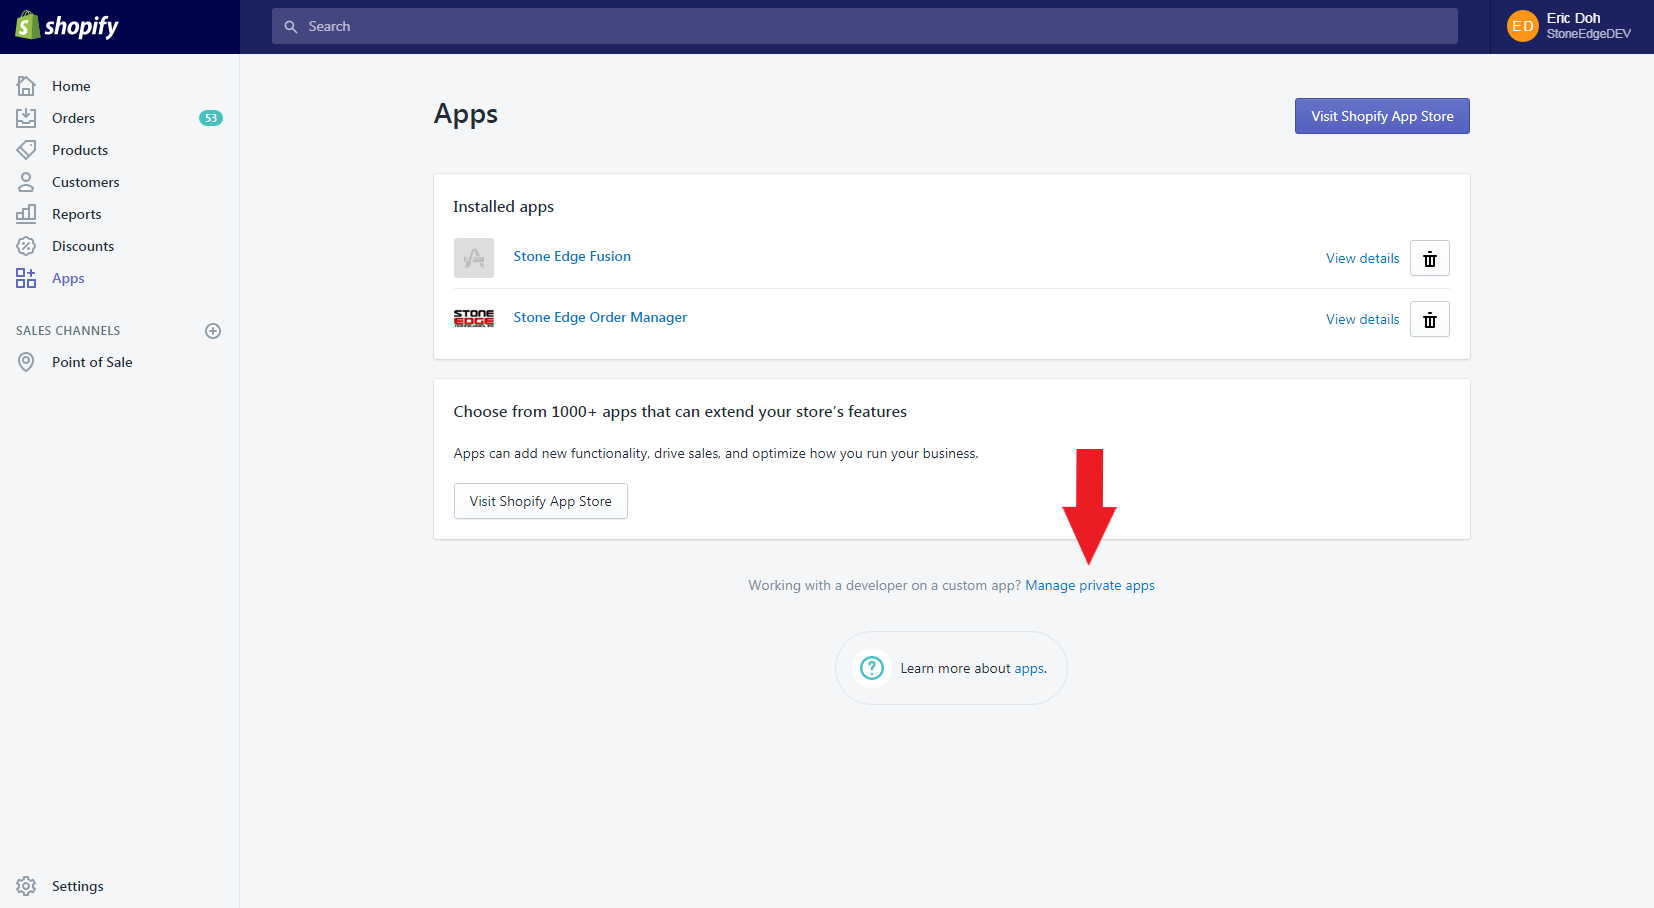Viewport: 1654px width, 908px height.
Task: Delete Stone Edge Order Manager with trash icon
Action: point(1430,319)
